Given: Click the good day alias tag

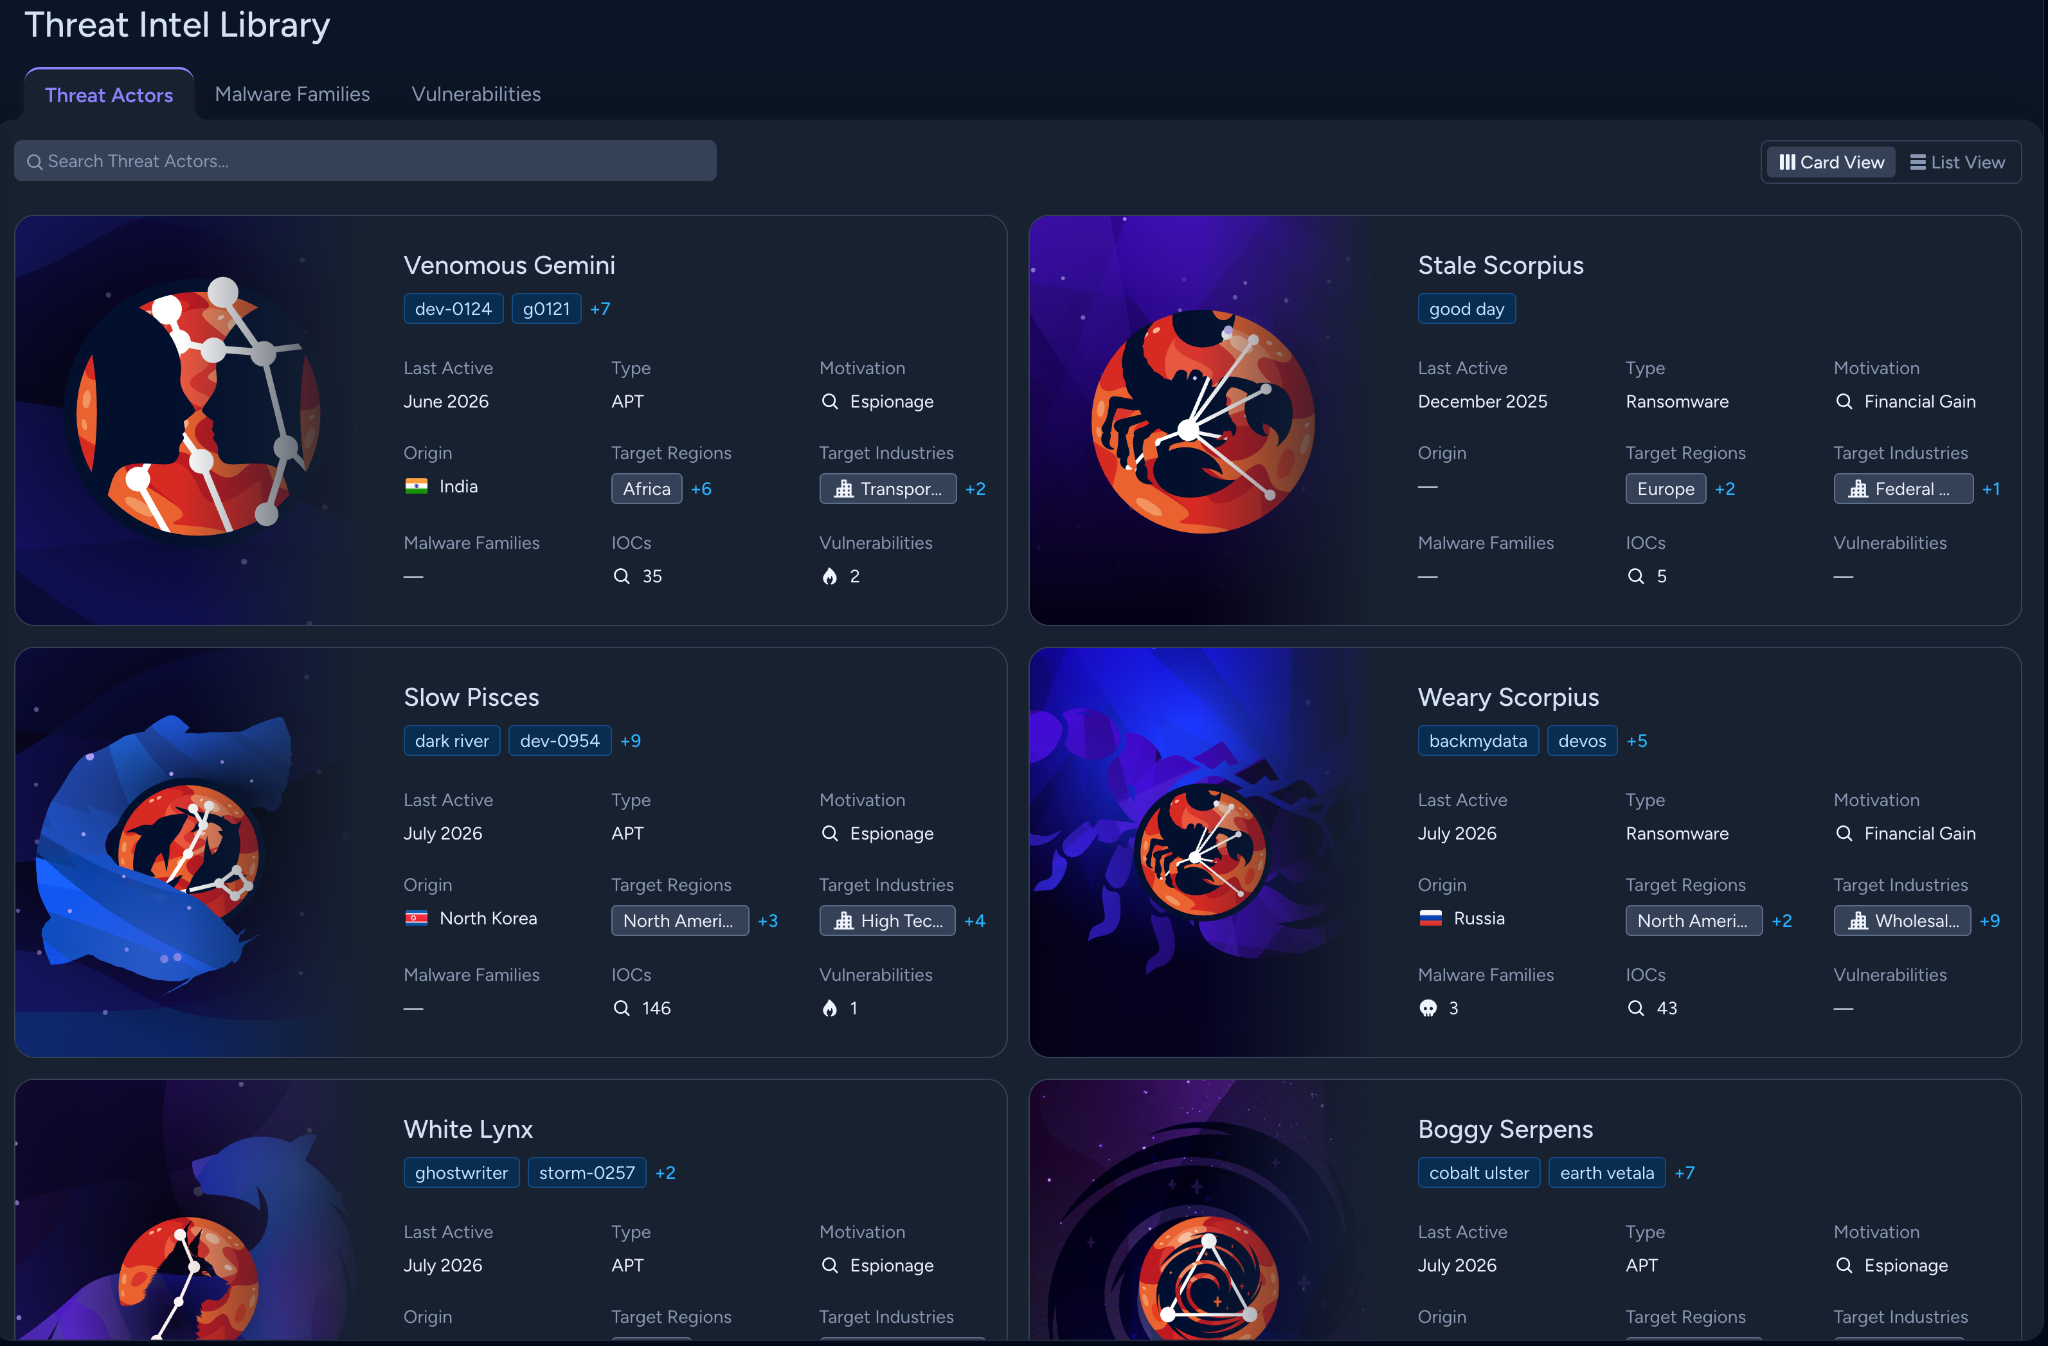Looking at the screenshot, I should click(x=1466, y=309).
